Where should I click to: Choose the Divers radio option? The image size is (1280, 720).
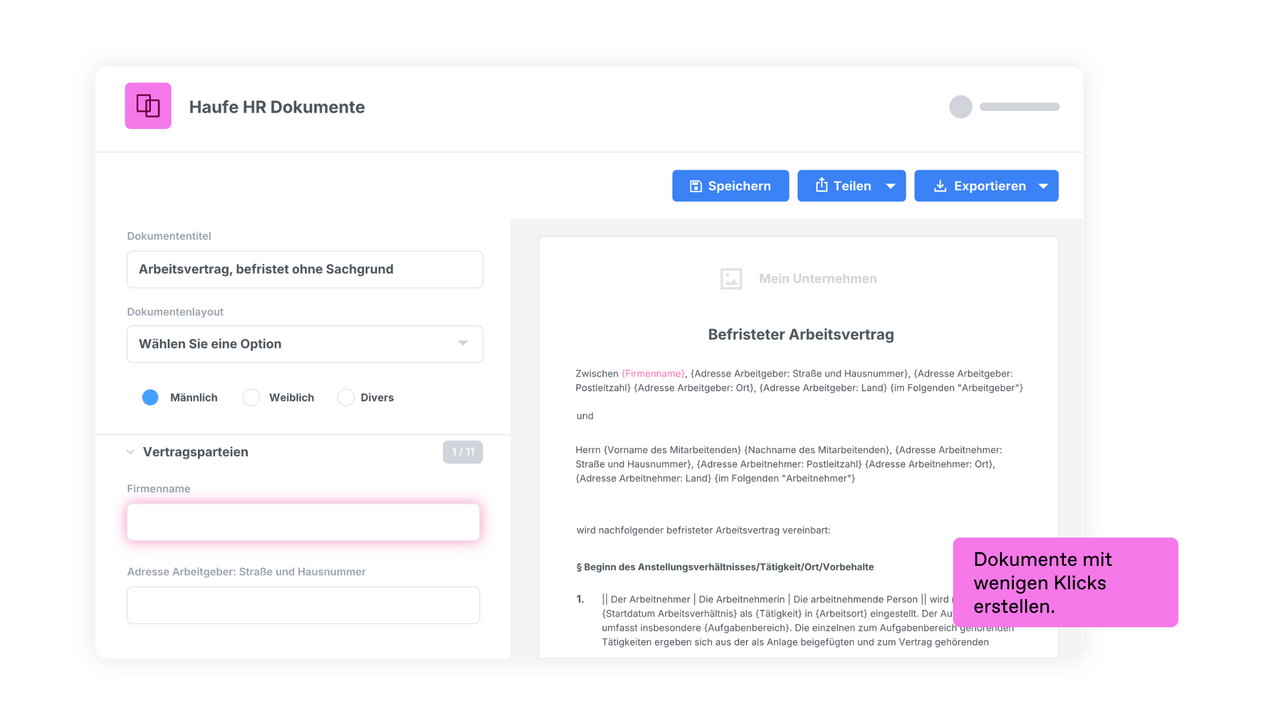click(x=345, y=397)
